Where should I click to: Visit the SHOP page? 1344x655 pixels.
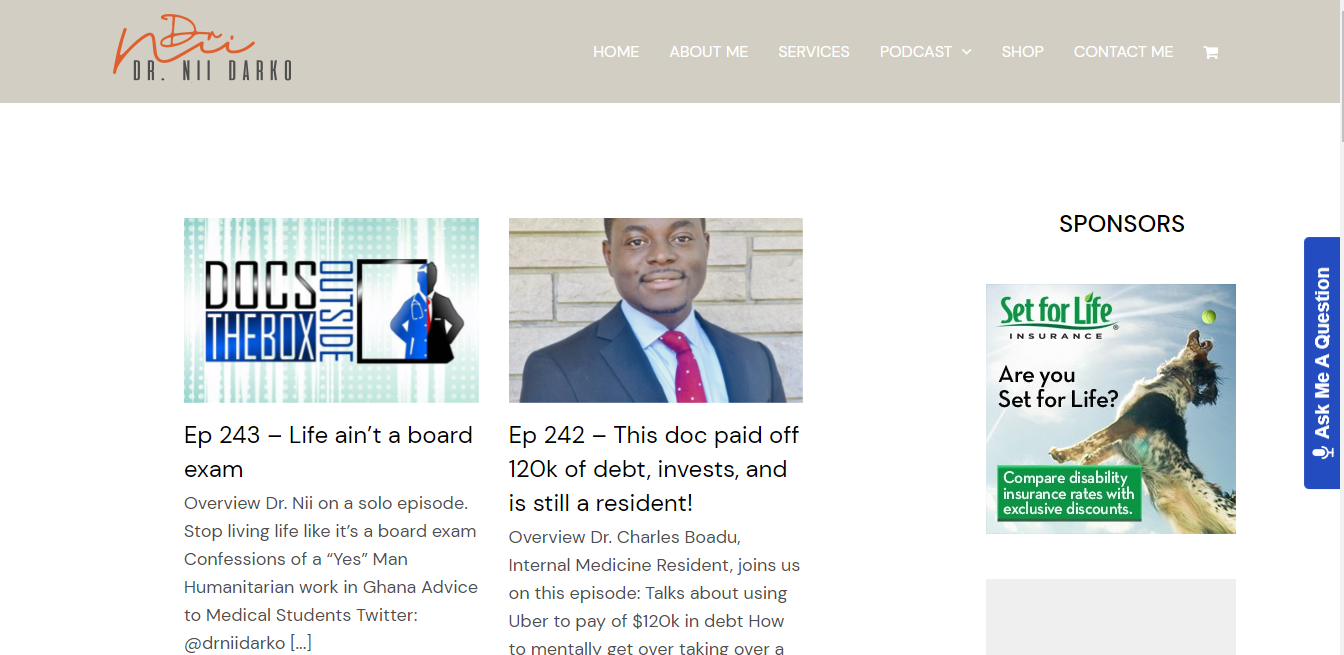tap(1022, 52)
